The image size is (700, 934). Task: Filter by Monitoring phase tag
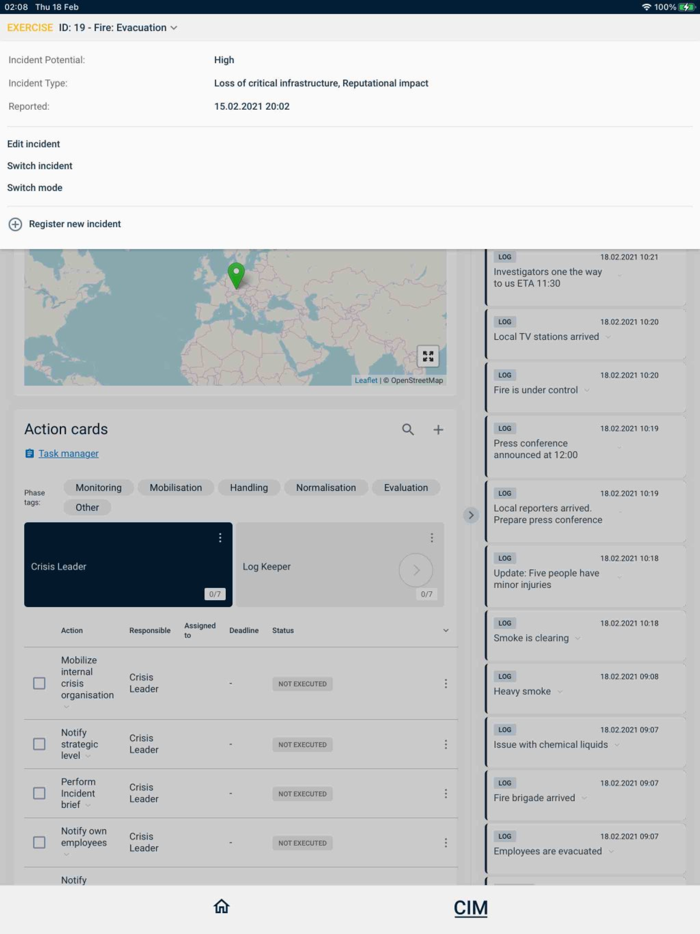pos(98,487)
